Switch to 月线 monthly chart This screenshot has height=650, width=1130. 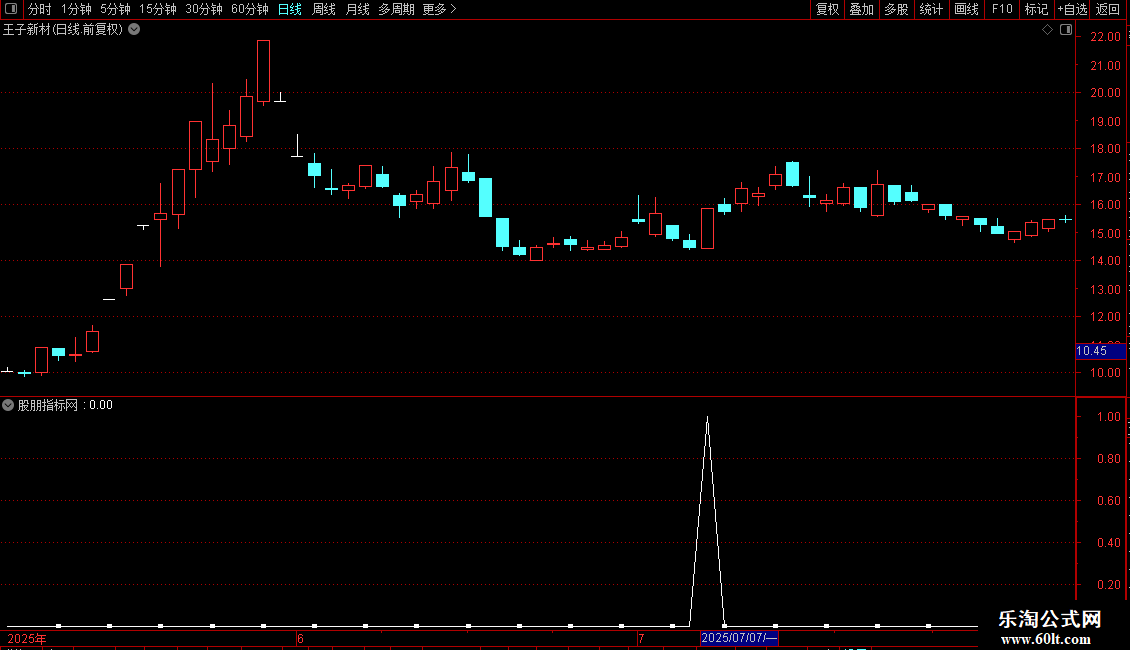(x=357, y=9)
